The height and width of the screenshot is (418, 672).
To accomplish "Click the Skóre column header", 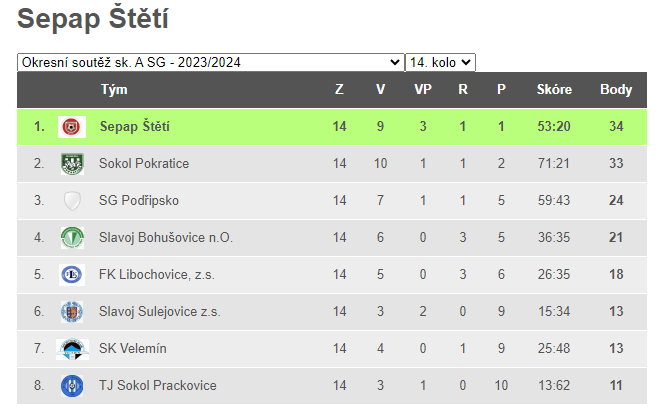I will coord(554,89).
